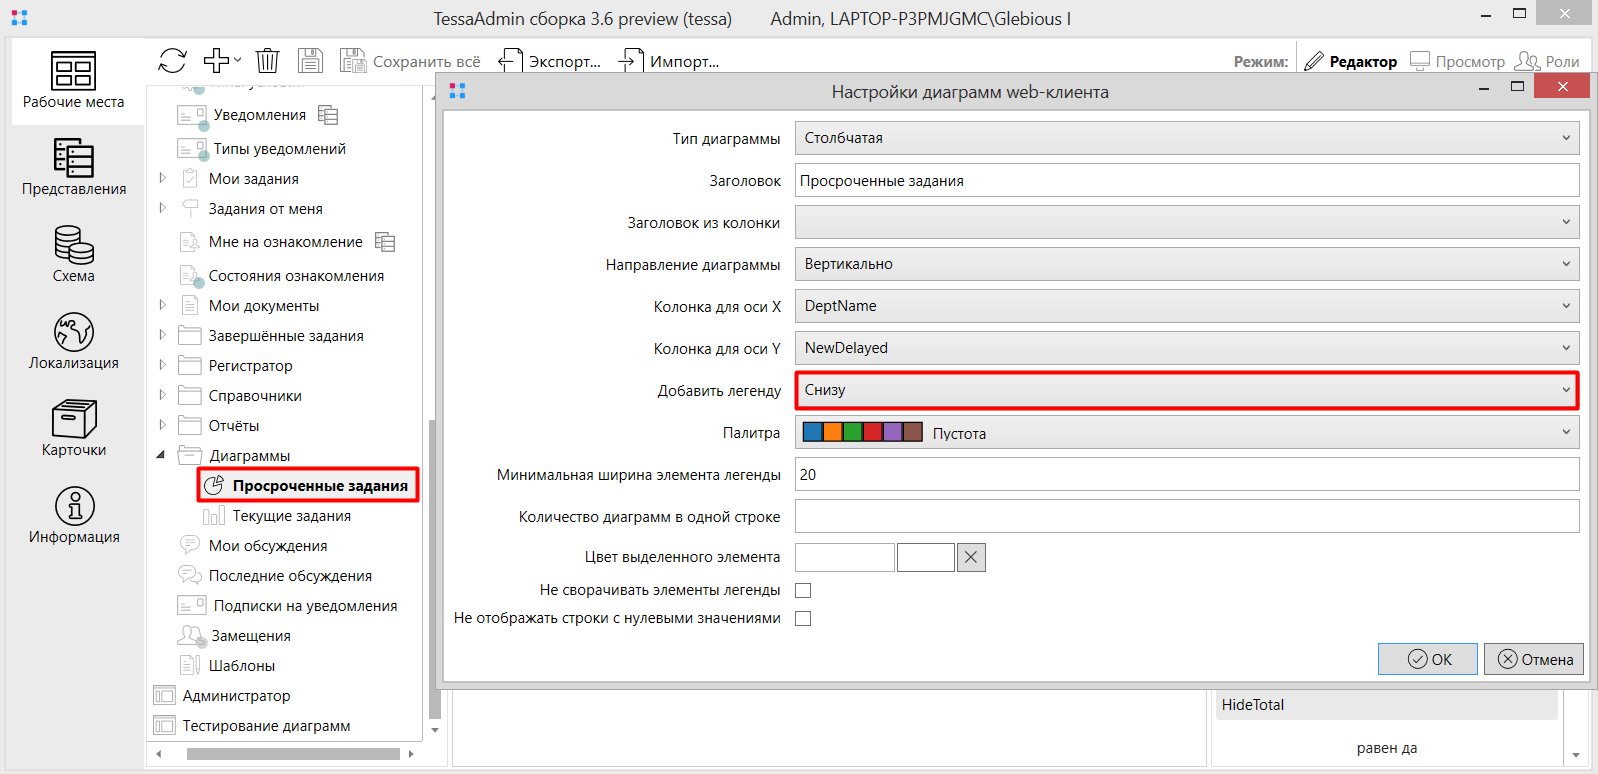Open the Колонка для оси X dropdown
This screenshot has height=774, width=1598.
pyautogui.click(x=1186, y=306)
